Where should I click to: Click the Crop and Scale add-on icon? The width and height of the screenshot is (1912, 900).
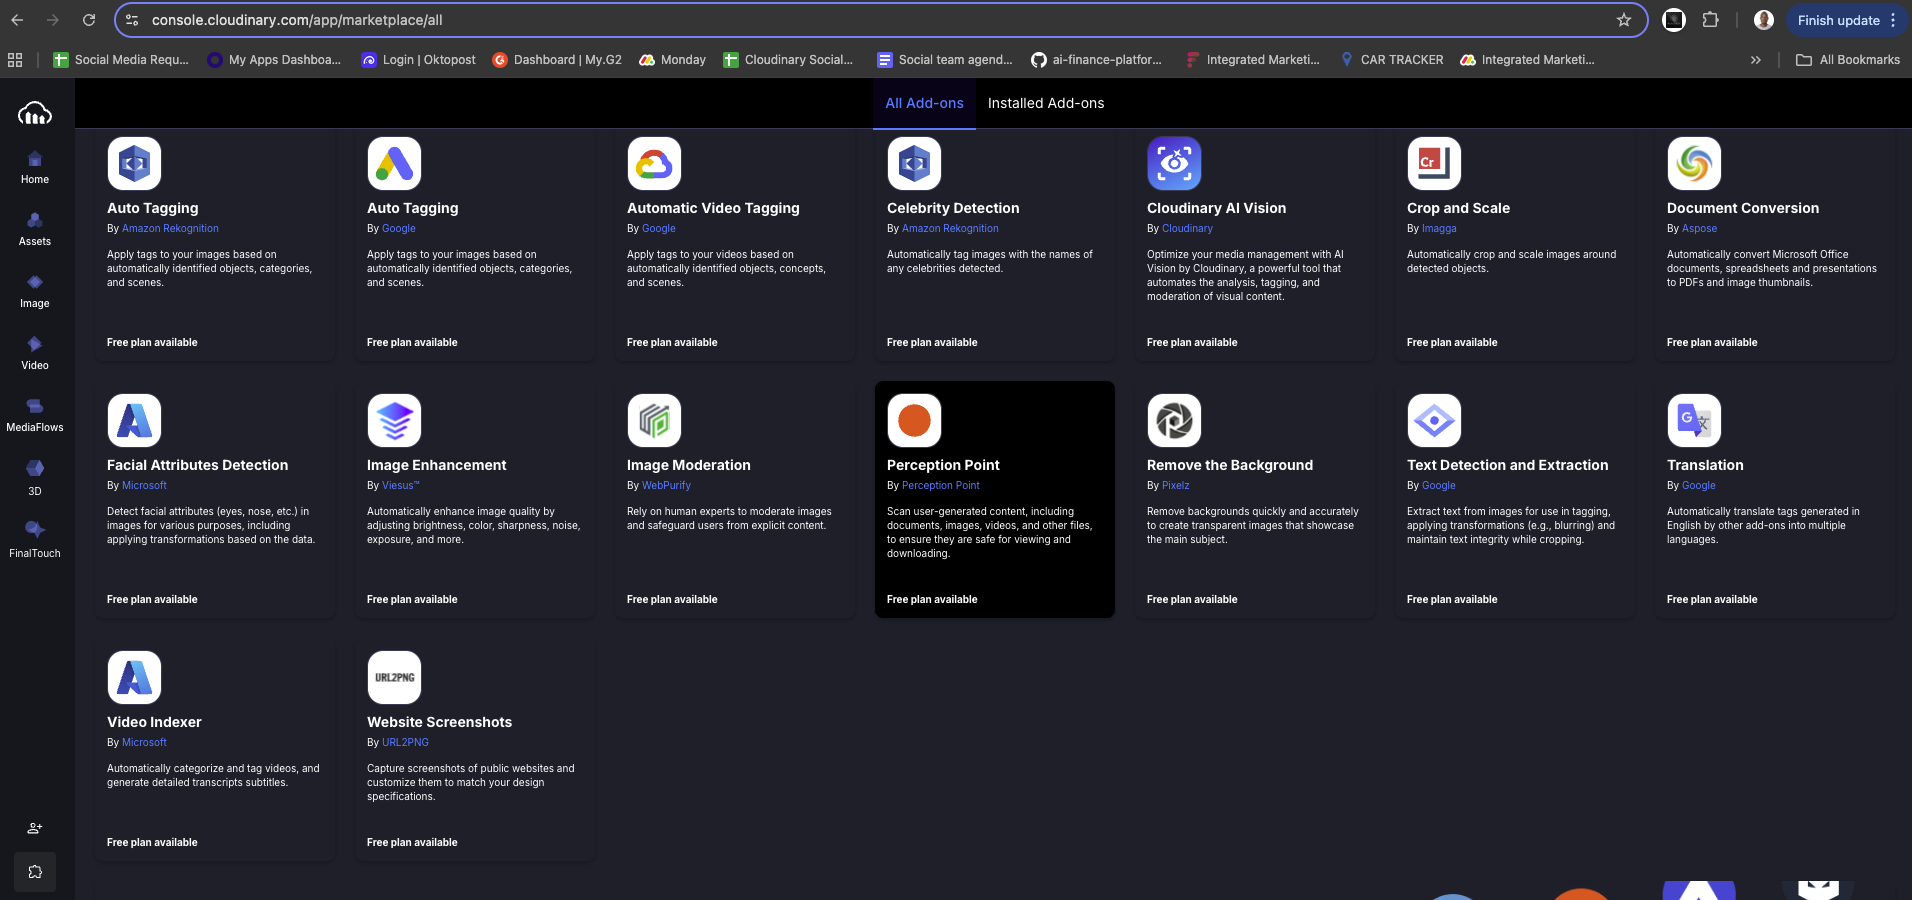[x=1434, y=163]
